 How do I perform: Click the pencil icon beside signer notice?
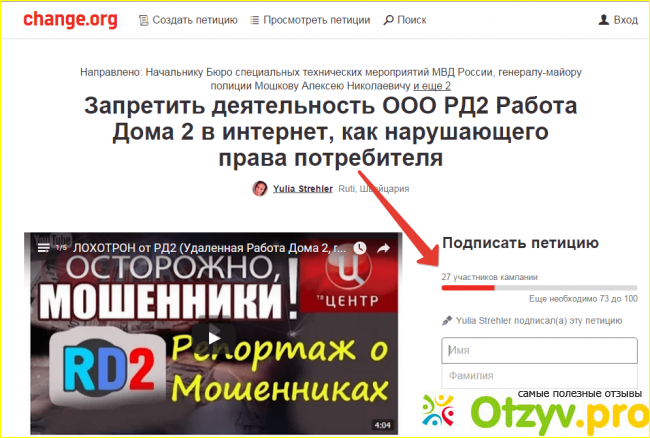tap(447, 321)
